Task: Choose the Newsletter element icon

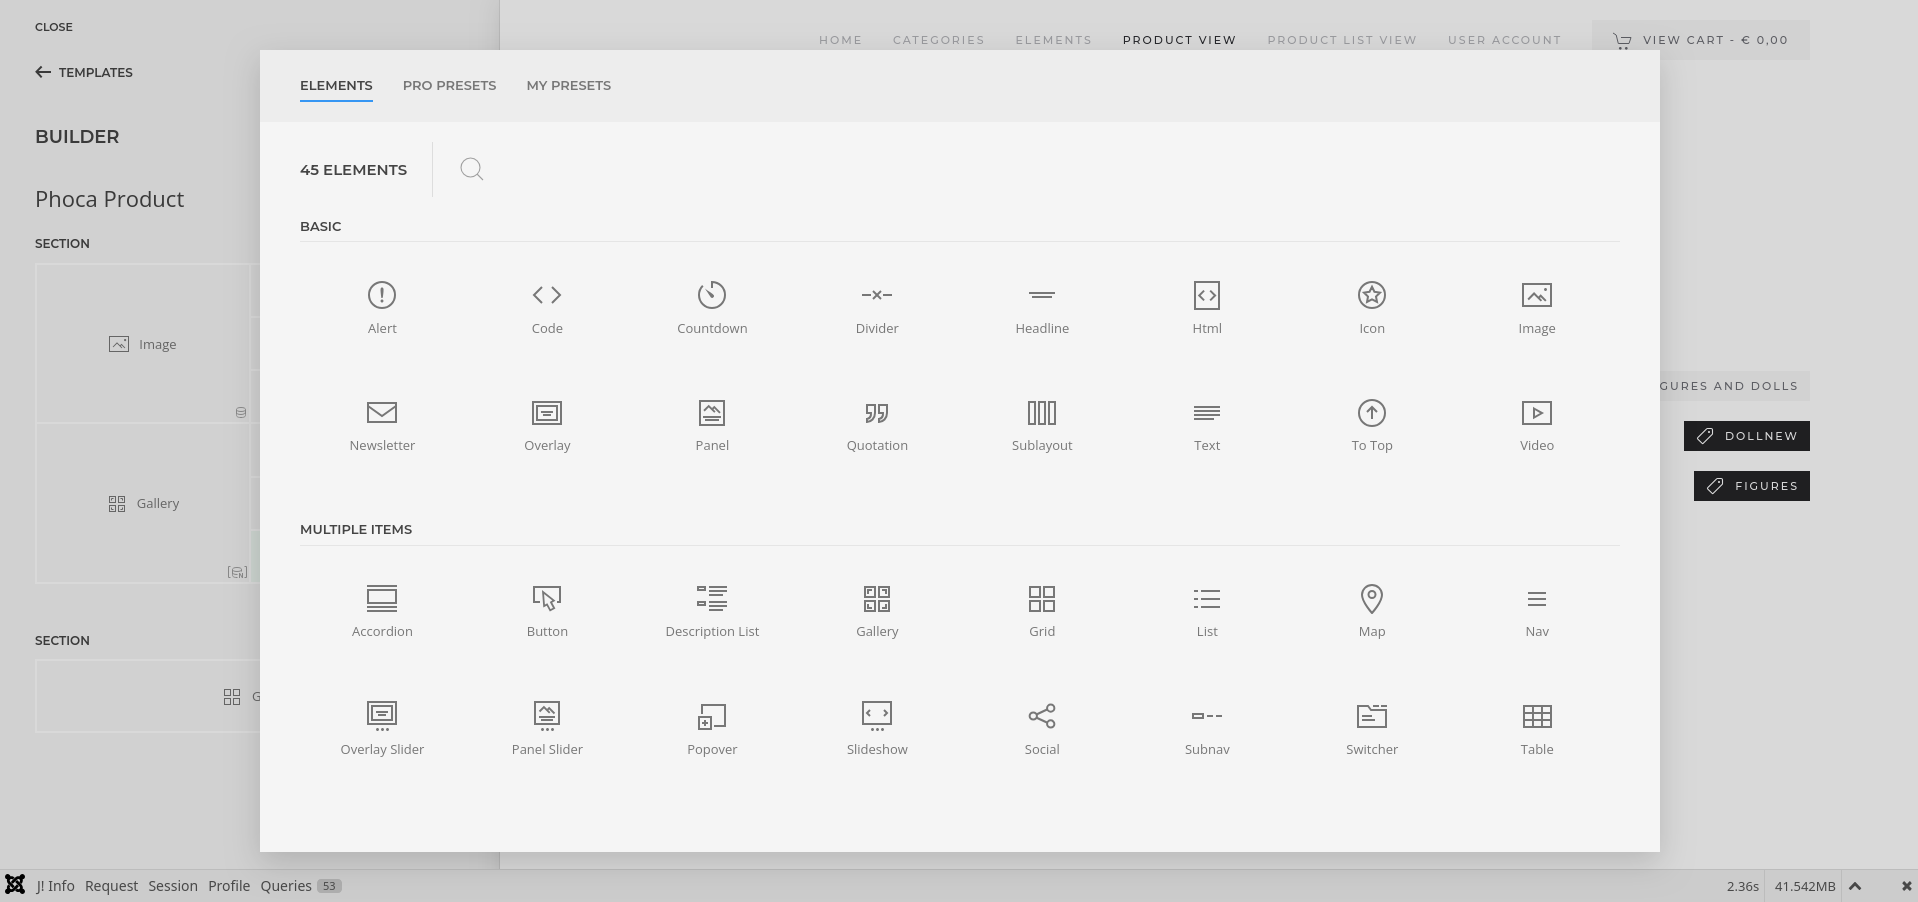Action: coord(382,413)
